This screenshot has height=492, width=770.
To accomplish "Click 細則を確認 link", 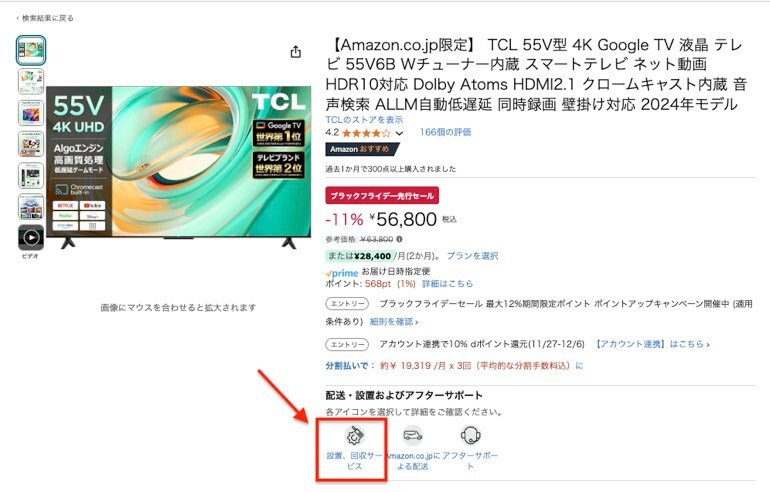I will pyautogui.click(x=394, y=322).
